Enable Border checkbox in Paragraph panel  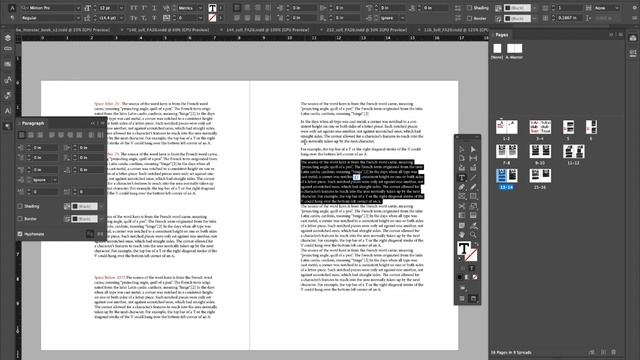(x=20, y=219)
